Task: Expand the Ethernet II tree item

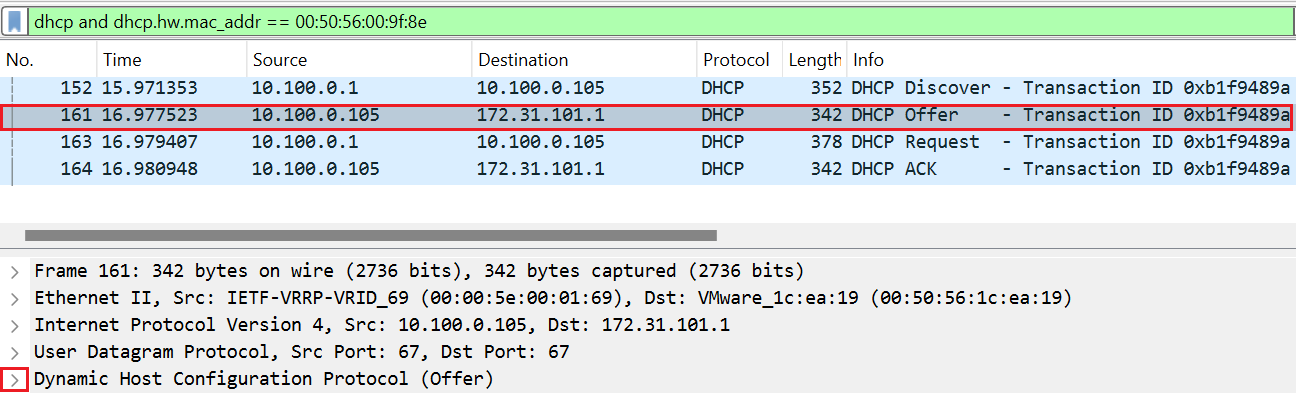Action: [x=14, y=298]
